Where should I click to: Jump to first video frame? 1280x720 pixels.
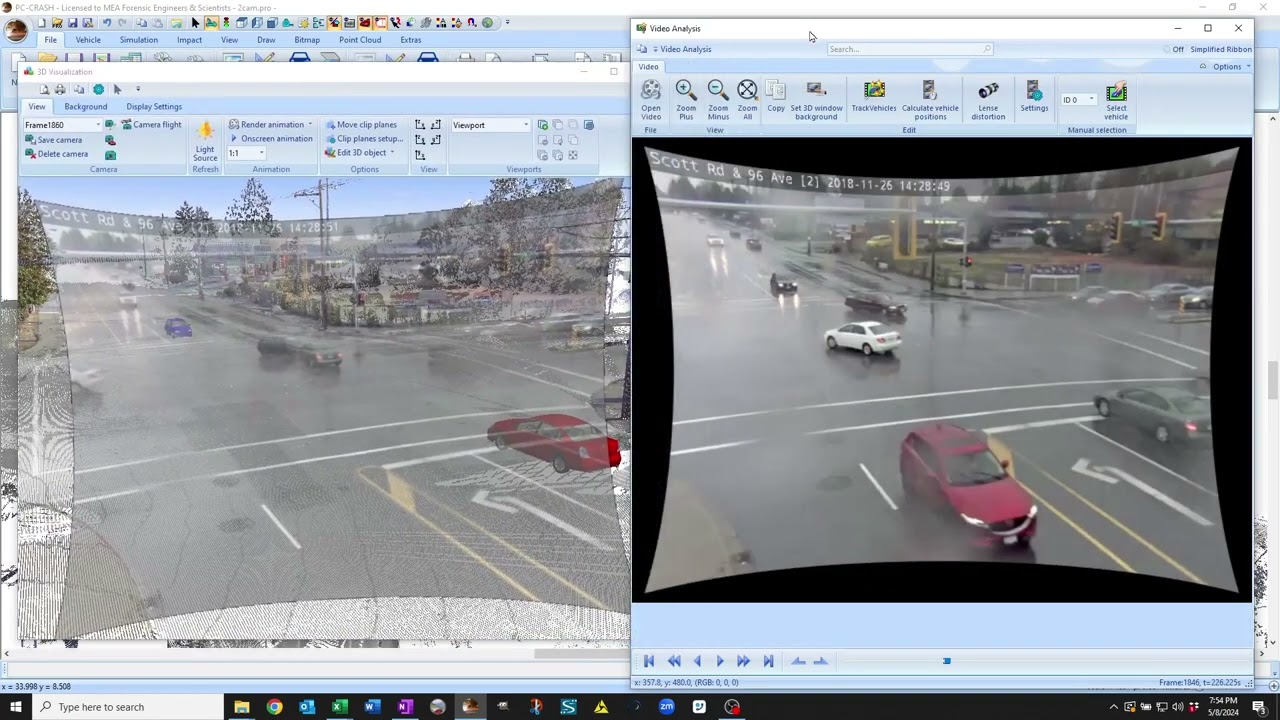point(649,661)
